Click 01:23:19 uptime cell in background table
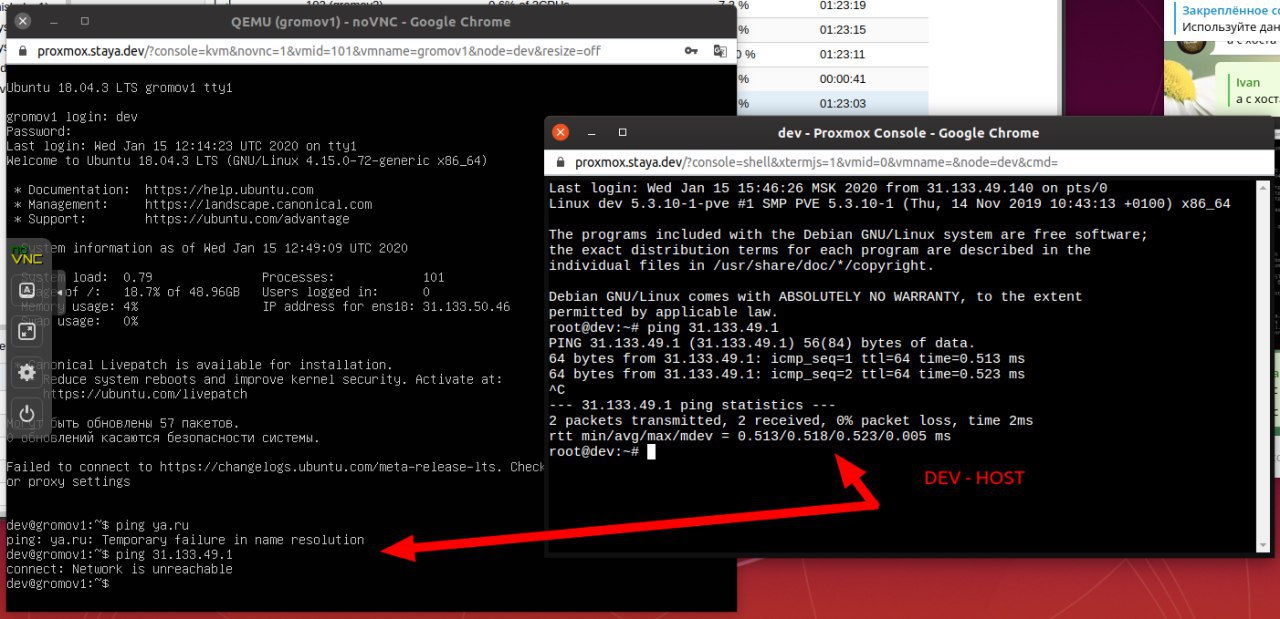The width and height of the screenshot is (1280, 619). coord(842,5)
